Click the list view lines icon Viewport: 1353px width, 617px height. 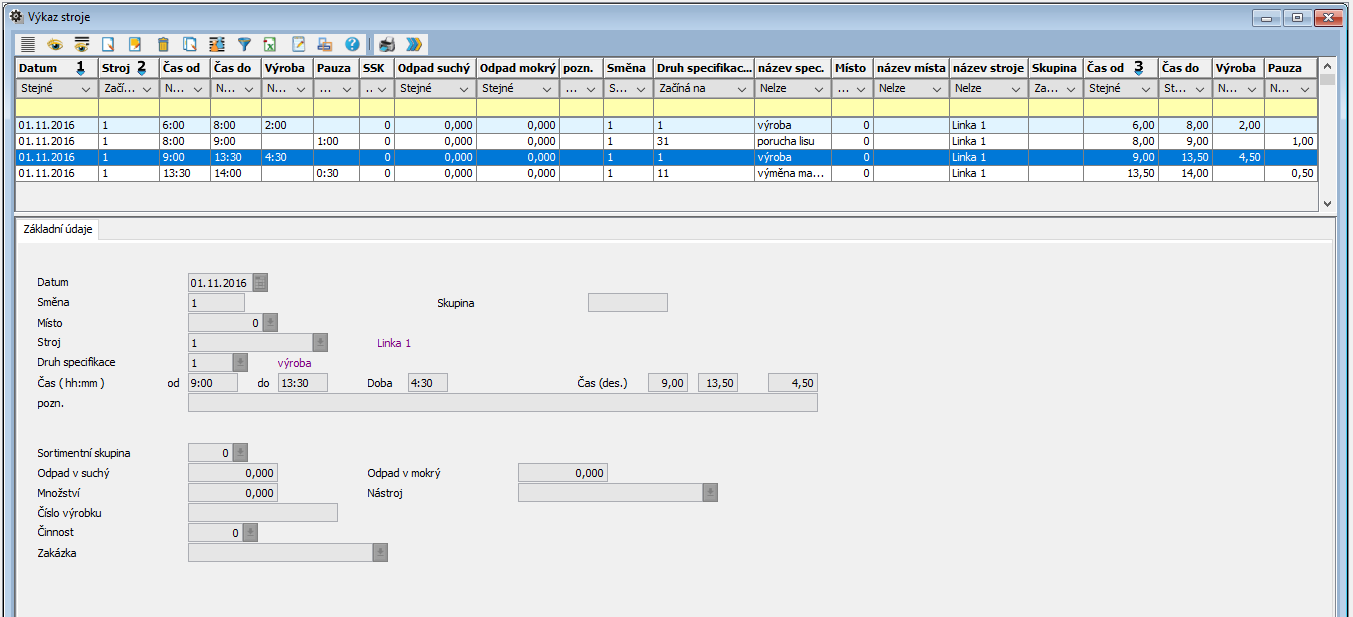point(27,44)
